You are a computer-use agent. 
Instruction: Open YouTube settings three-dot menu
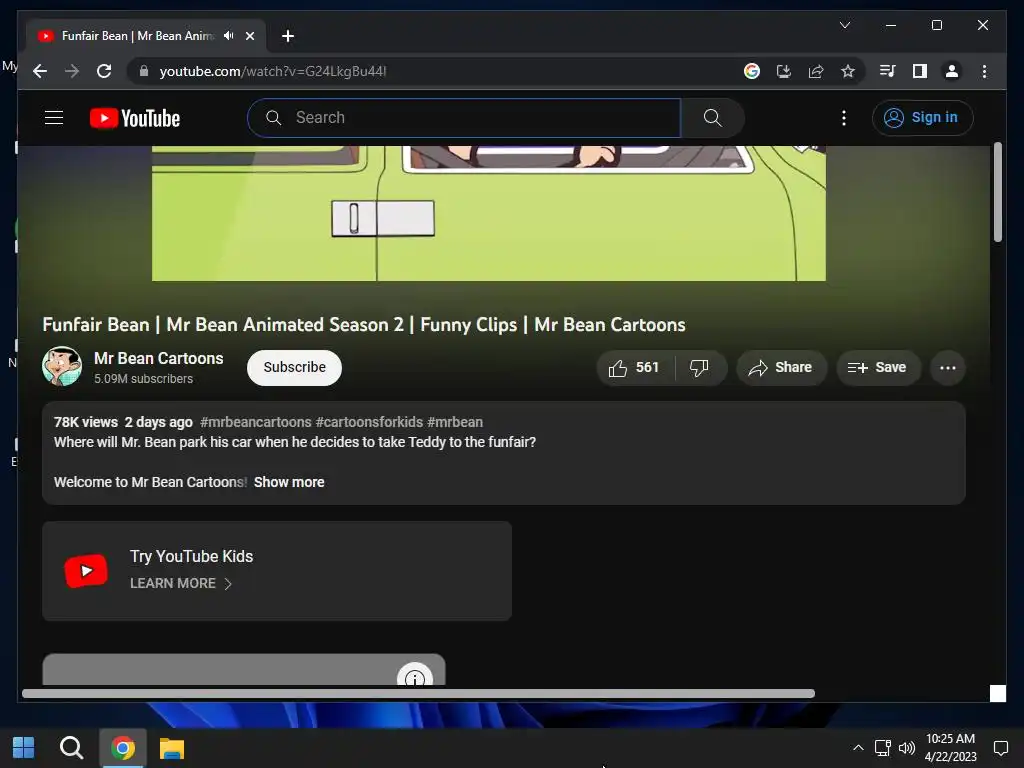coord(844,118)
